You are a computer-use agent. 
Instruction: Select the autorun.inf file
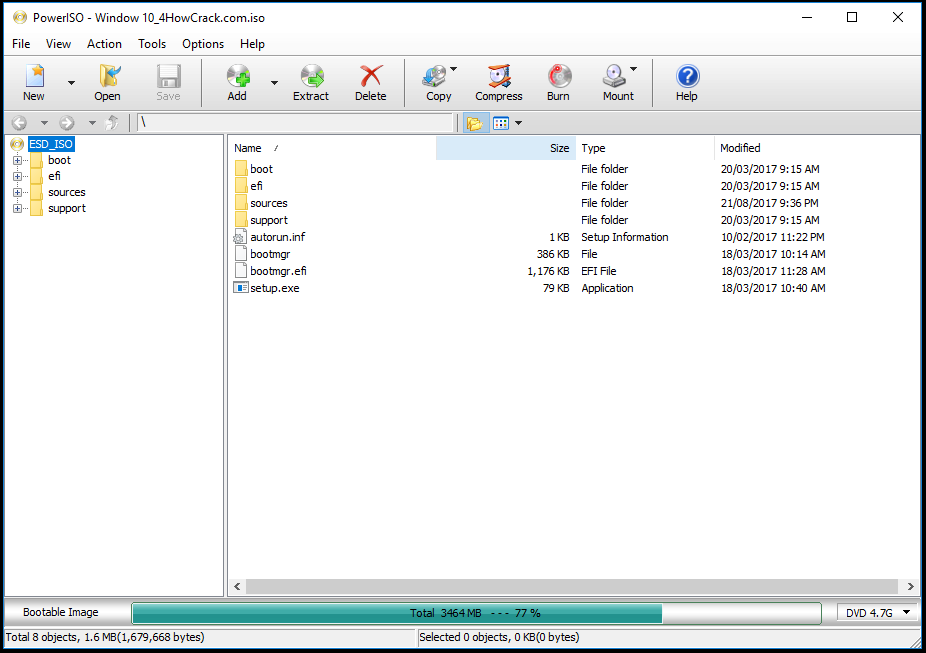pos(278,237)
